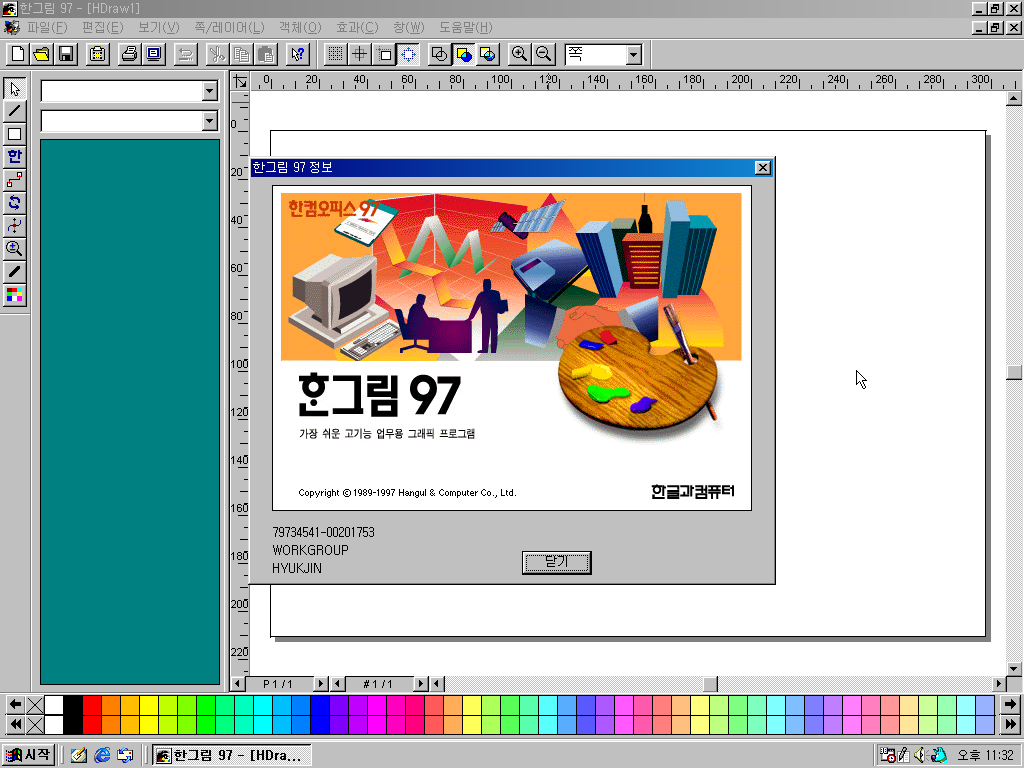
Task: Open a file with the yellow folder icon
Action: [42, 54]
